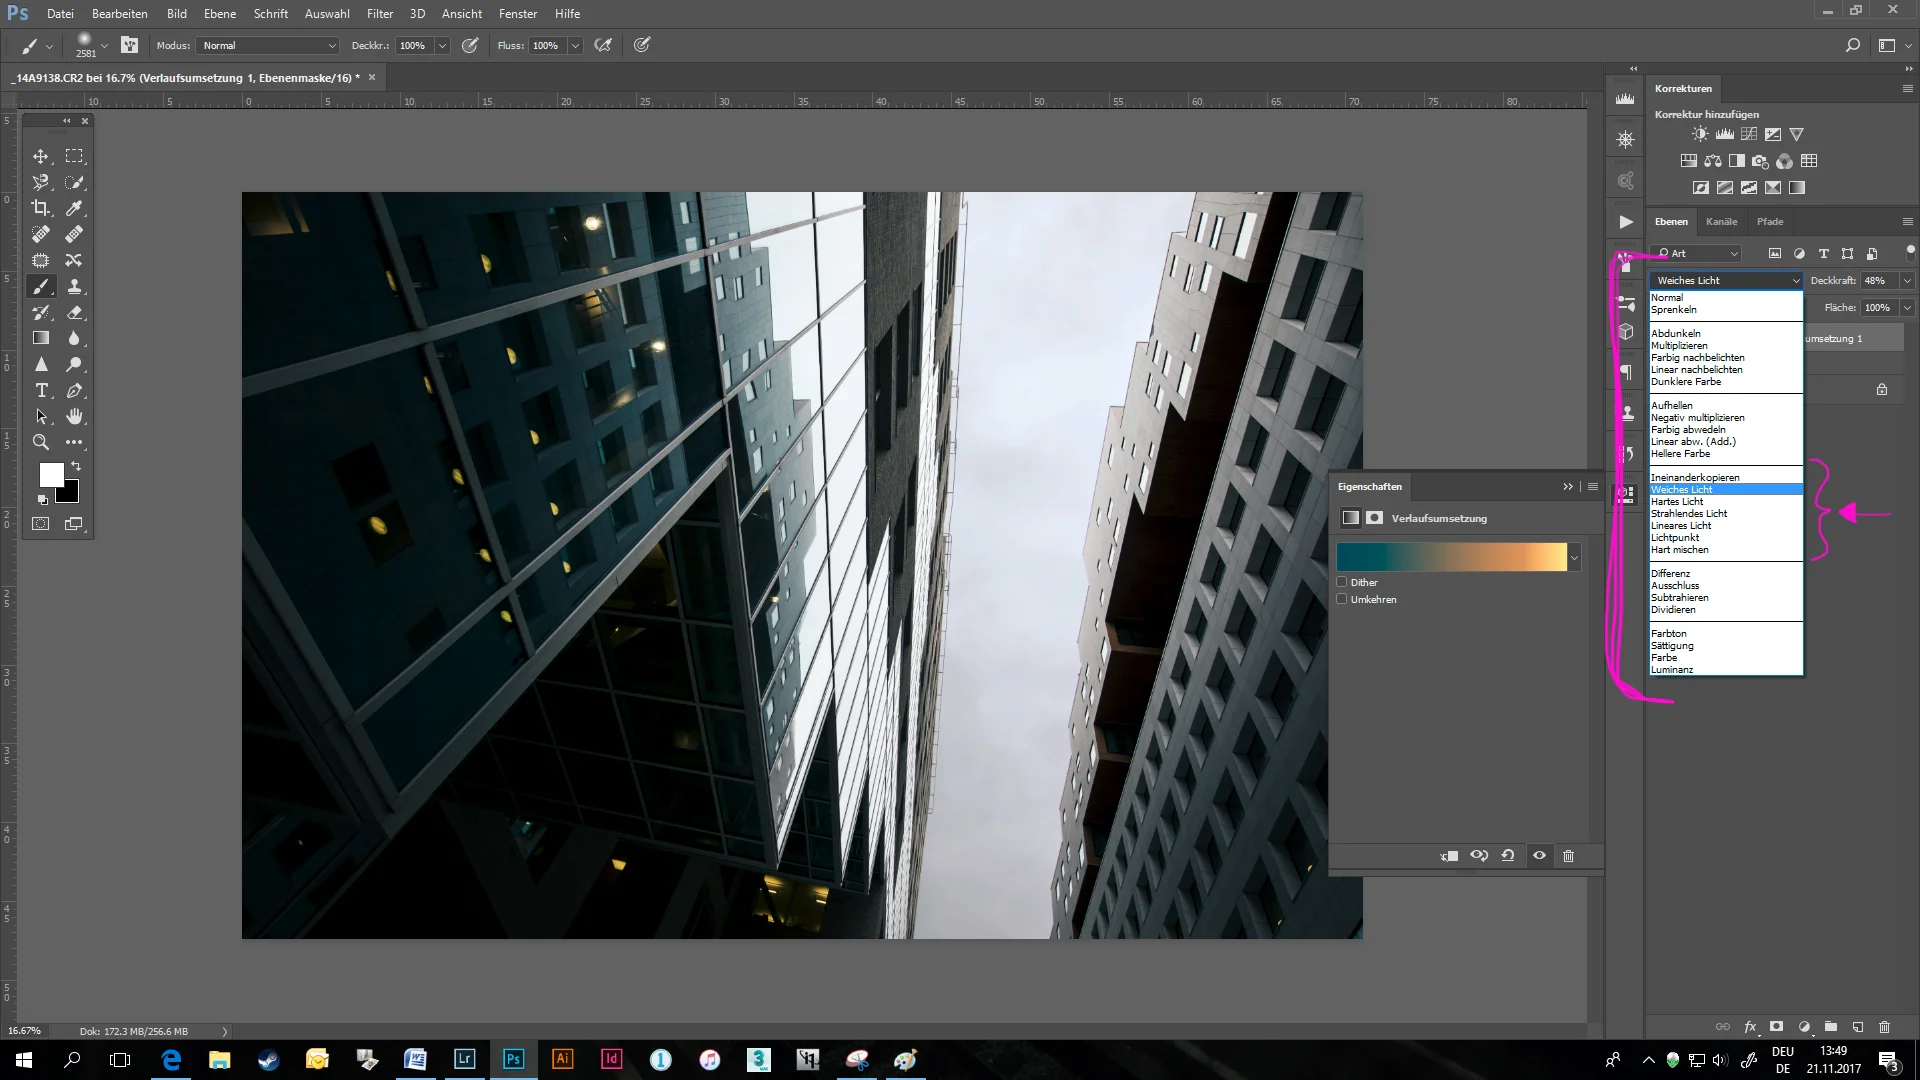Add Levels histogram adjustment in Korrekturen

tap(1725, 134)
